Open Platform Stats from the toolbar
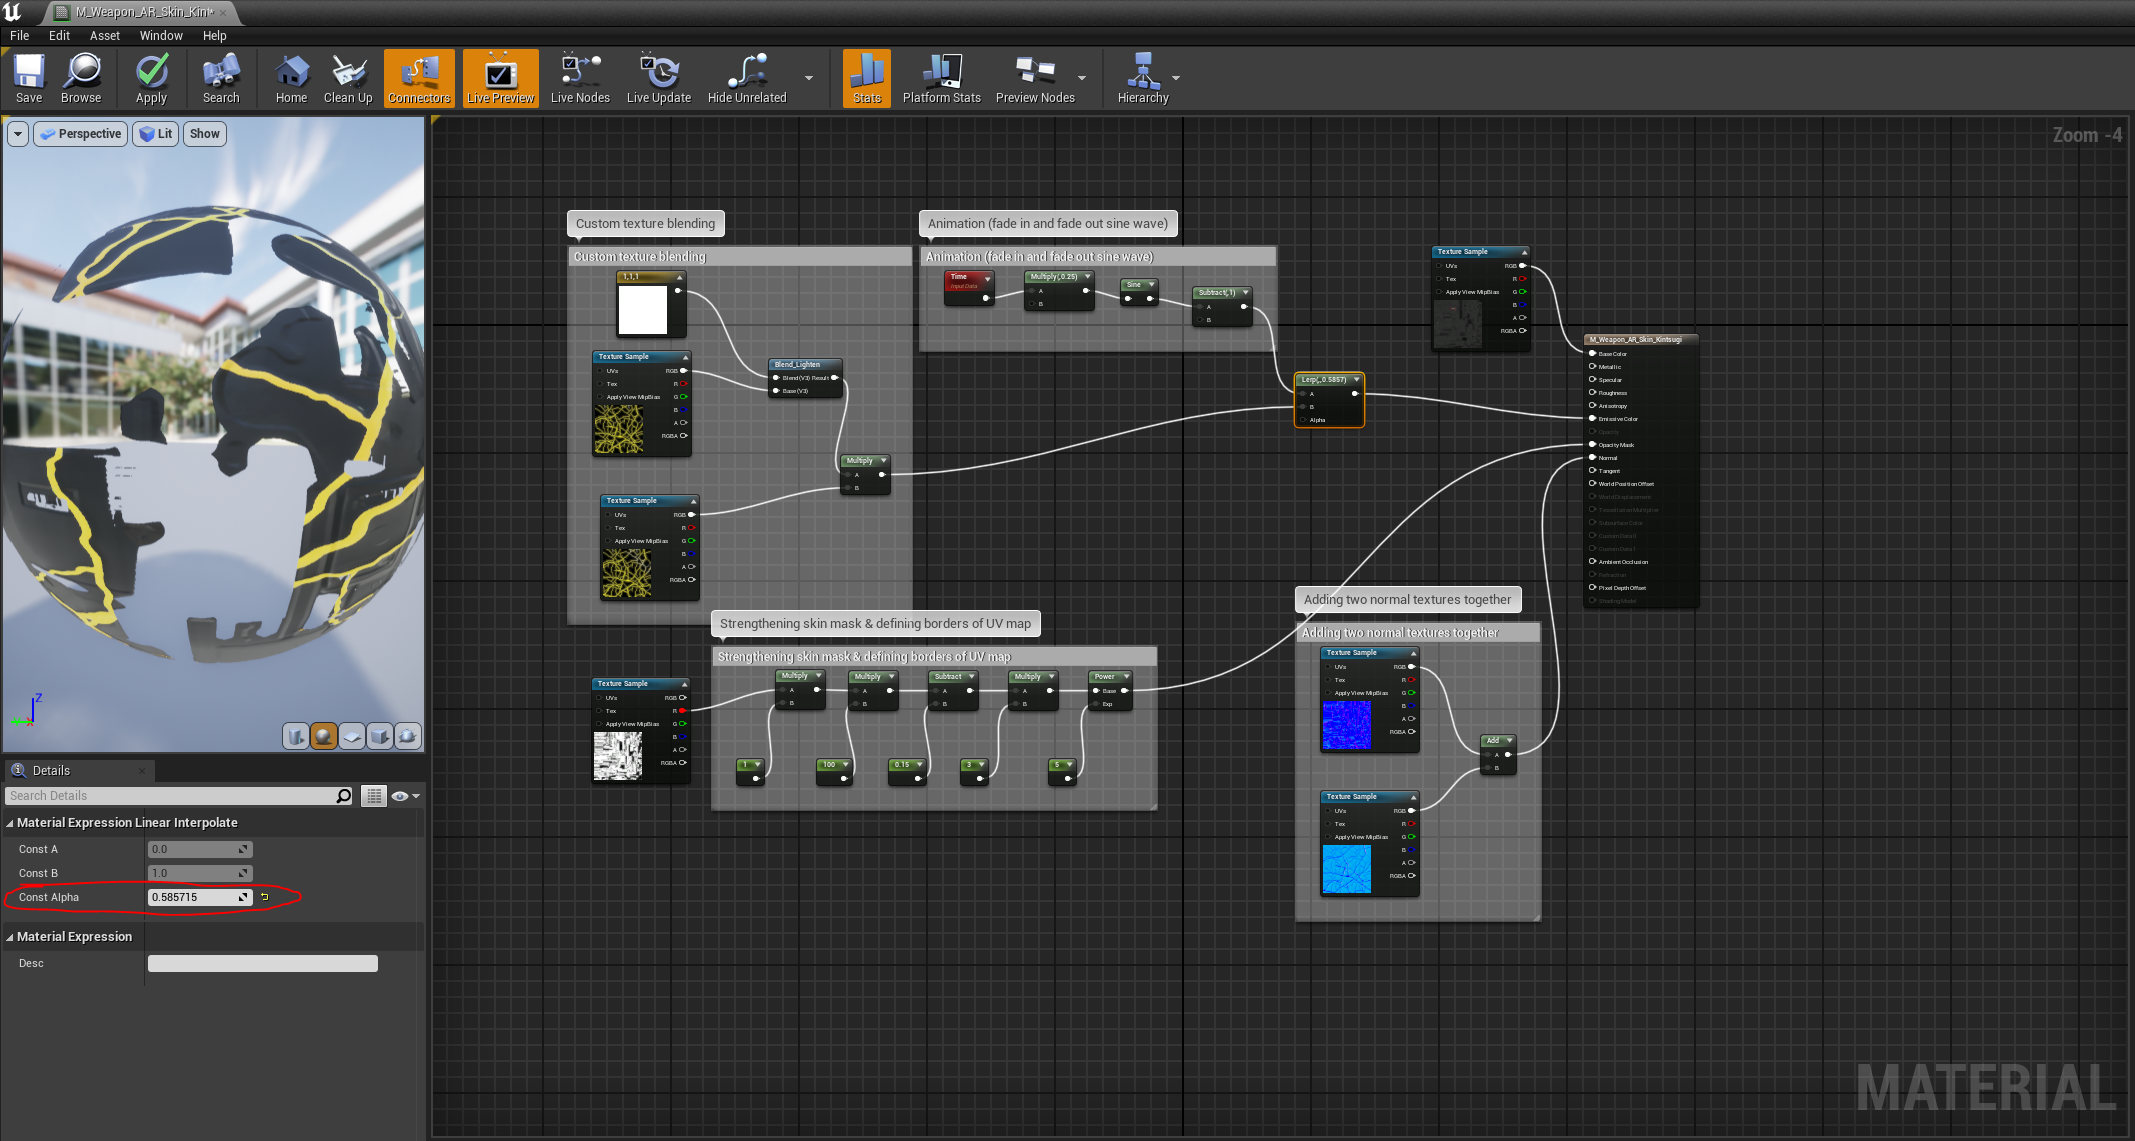This screenshot has width=2135, height=1141. 941,78
